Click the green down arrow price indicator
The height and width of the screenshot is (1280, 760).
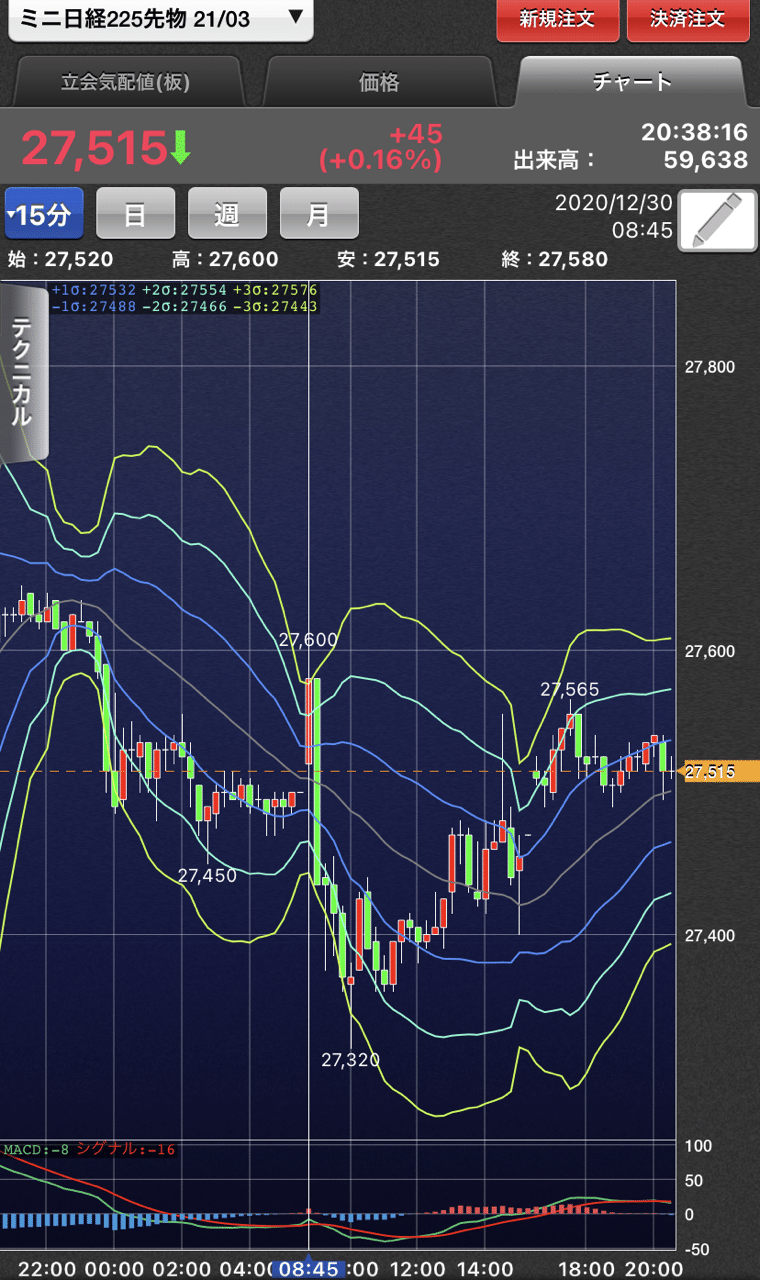[x=180, y=149]
